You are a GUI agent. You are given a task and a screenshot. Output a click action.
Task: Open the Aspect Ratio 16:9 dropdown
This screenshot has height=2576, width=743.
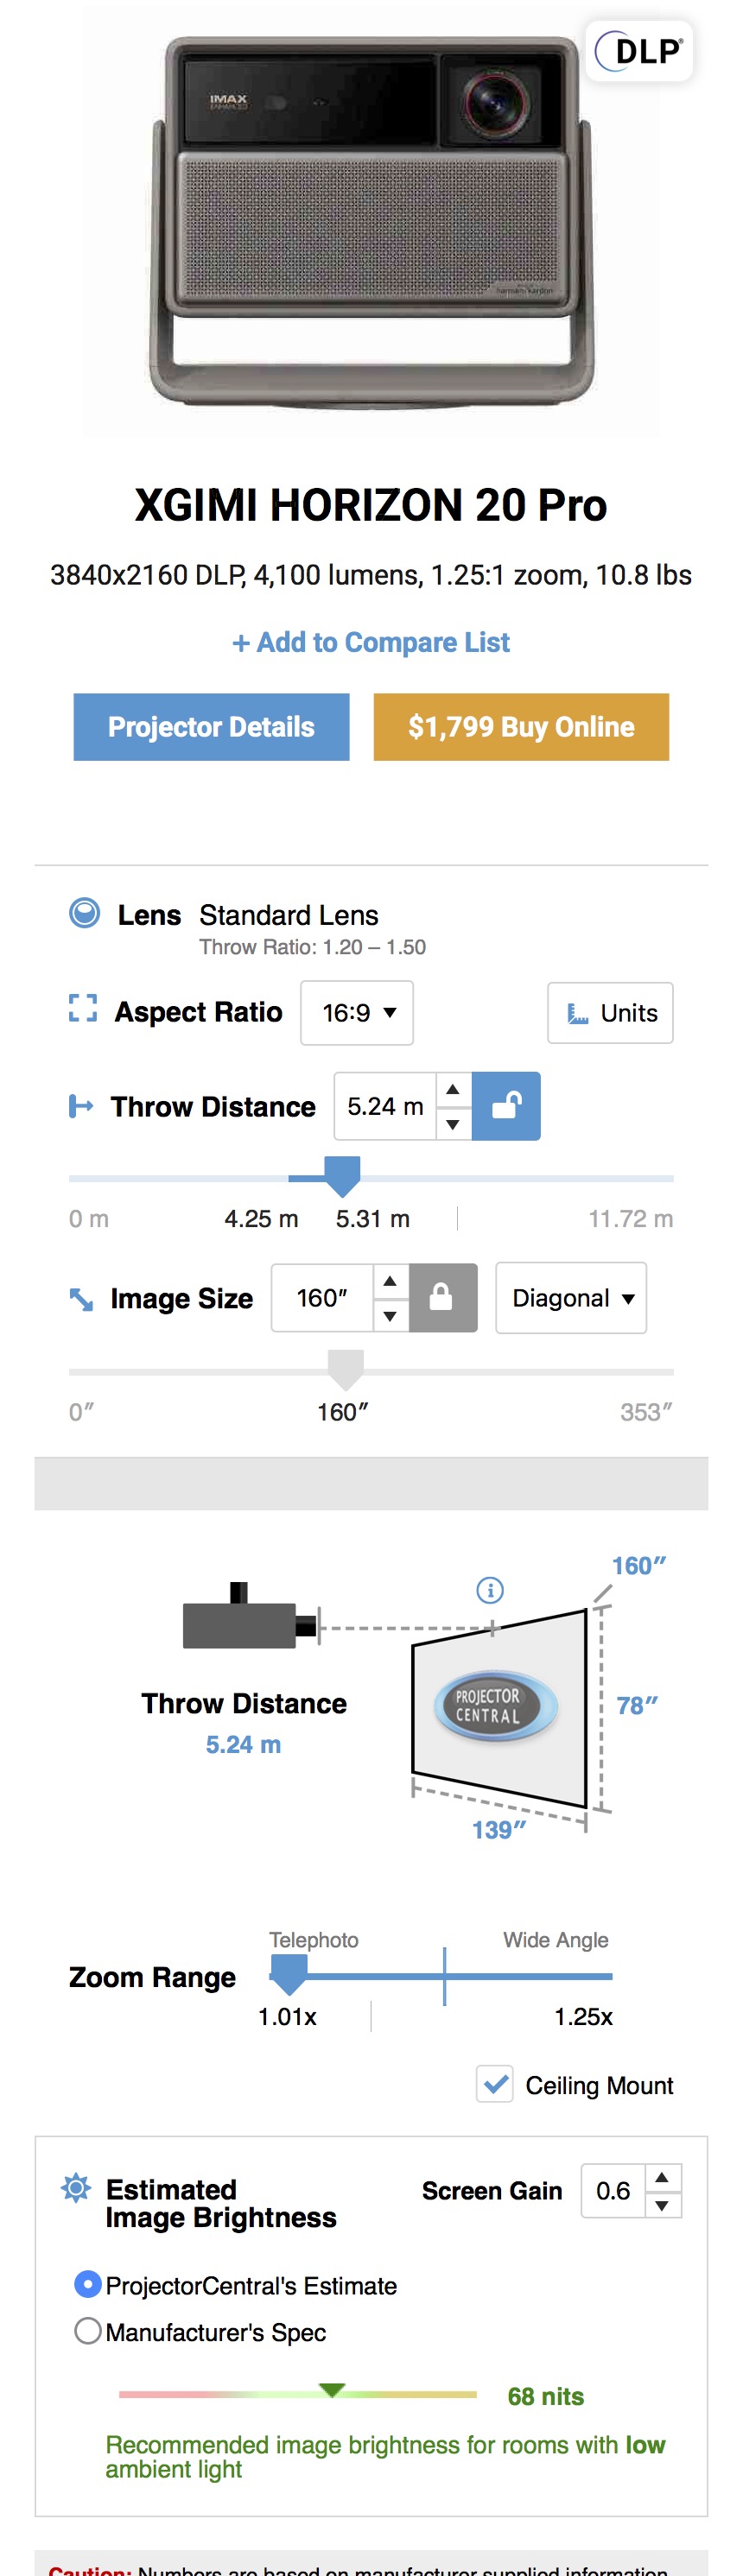tap(357, 1013)
